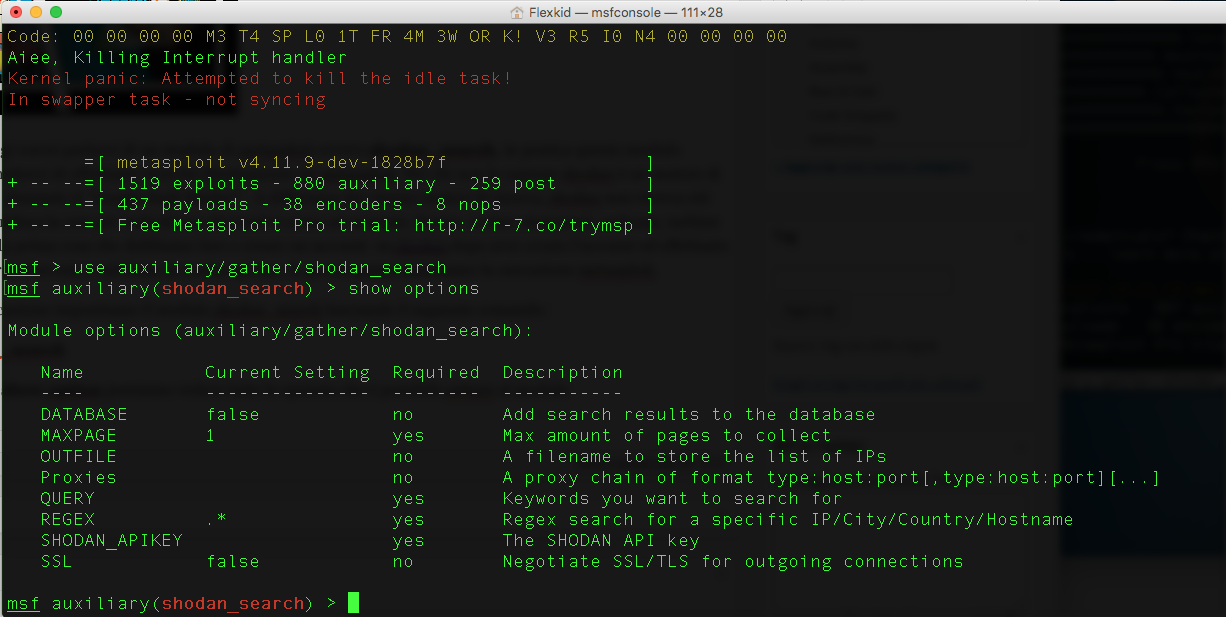Click 'Max amount of pages to collect' description
The width and height of the screenshot is (1226, 617).
667,435
